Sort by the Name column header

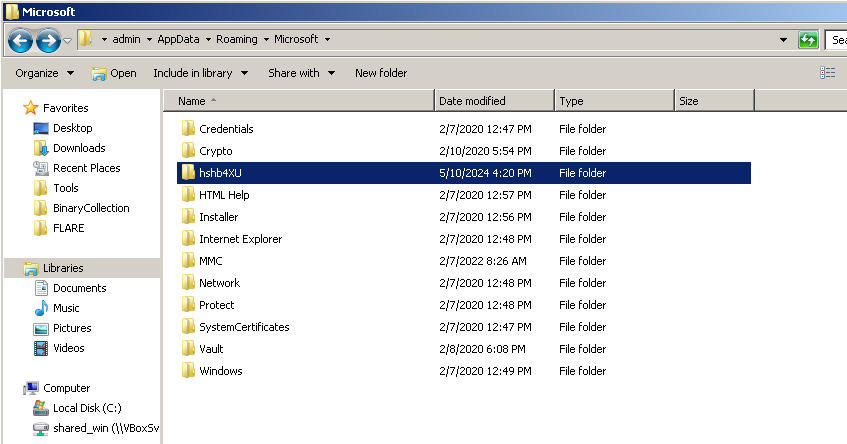click(x=299, y=101)
